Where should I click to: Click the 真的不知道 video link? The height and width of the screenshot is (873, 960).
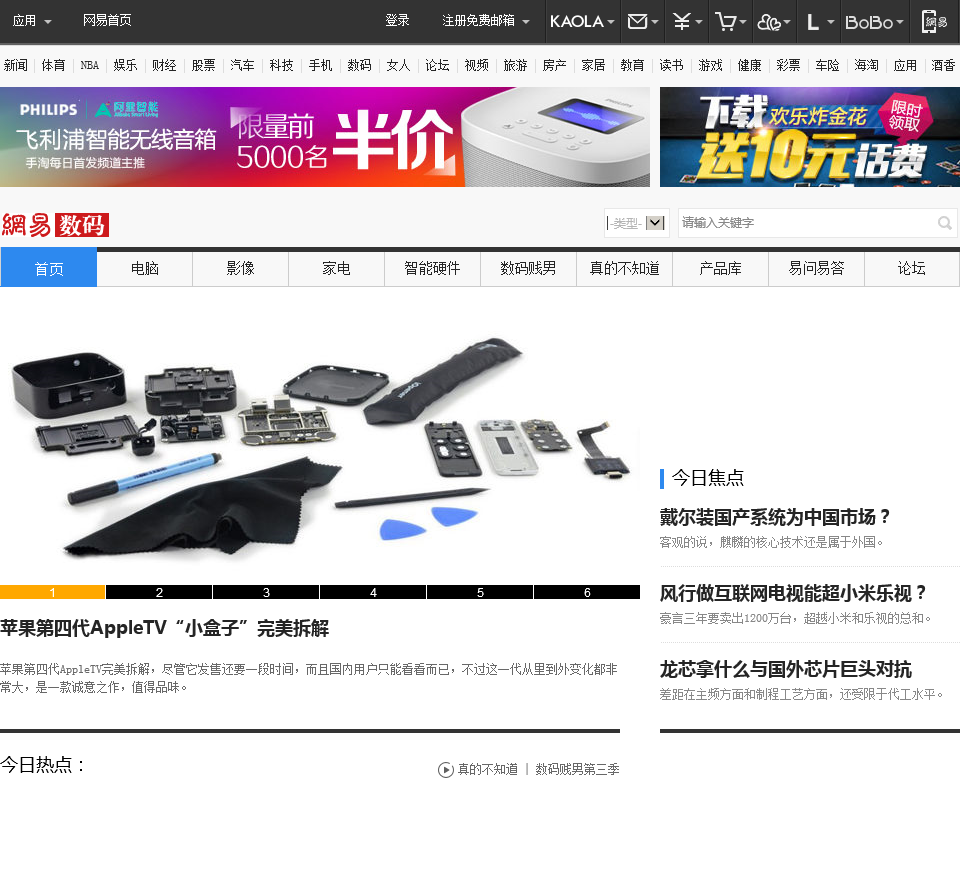click(487, 770)
